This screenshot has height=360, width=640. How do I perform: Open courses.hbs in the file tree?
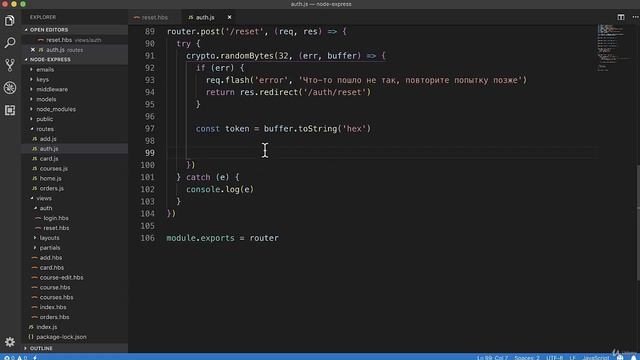pyautogui.click(x=56, y=298)
